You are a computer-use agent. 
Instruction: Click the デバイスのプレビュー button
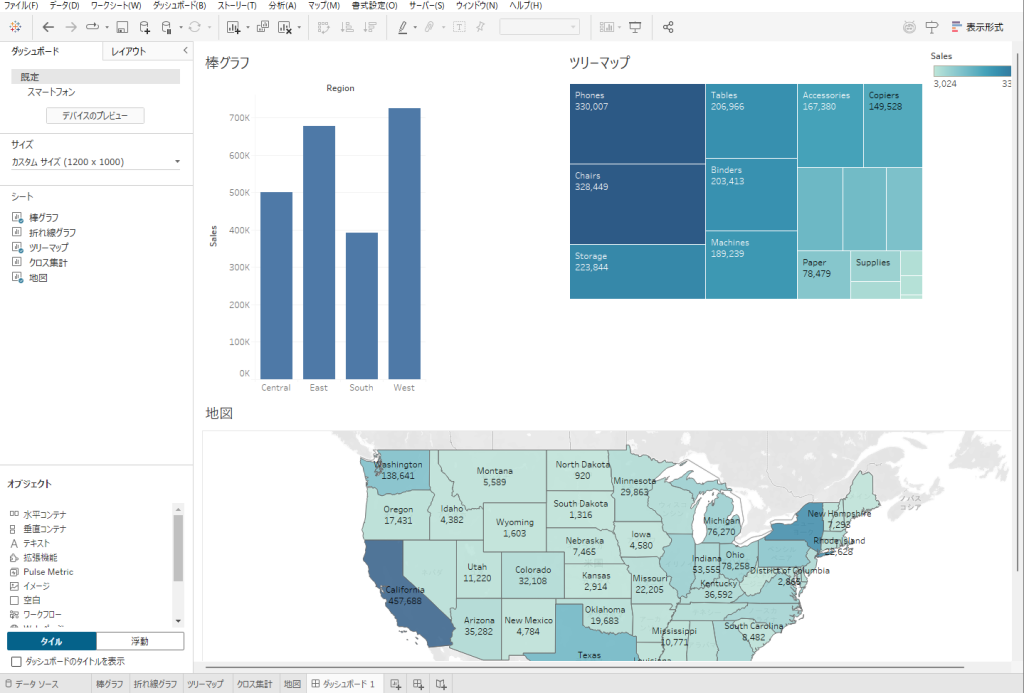(x=95, y=116)
